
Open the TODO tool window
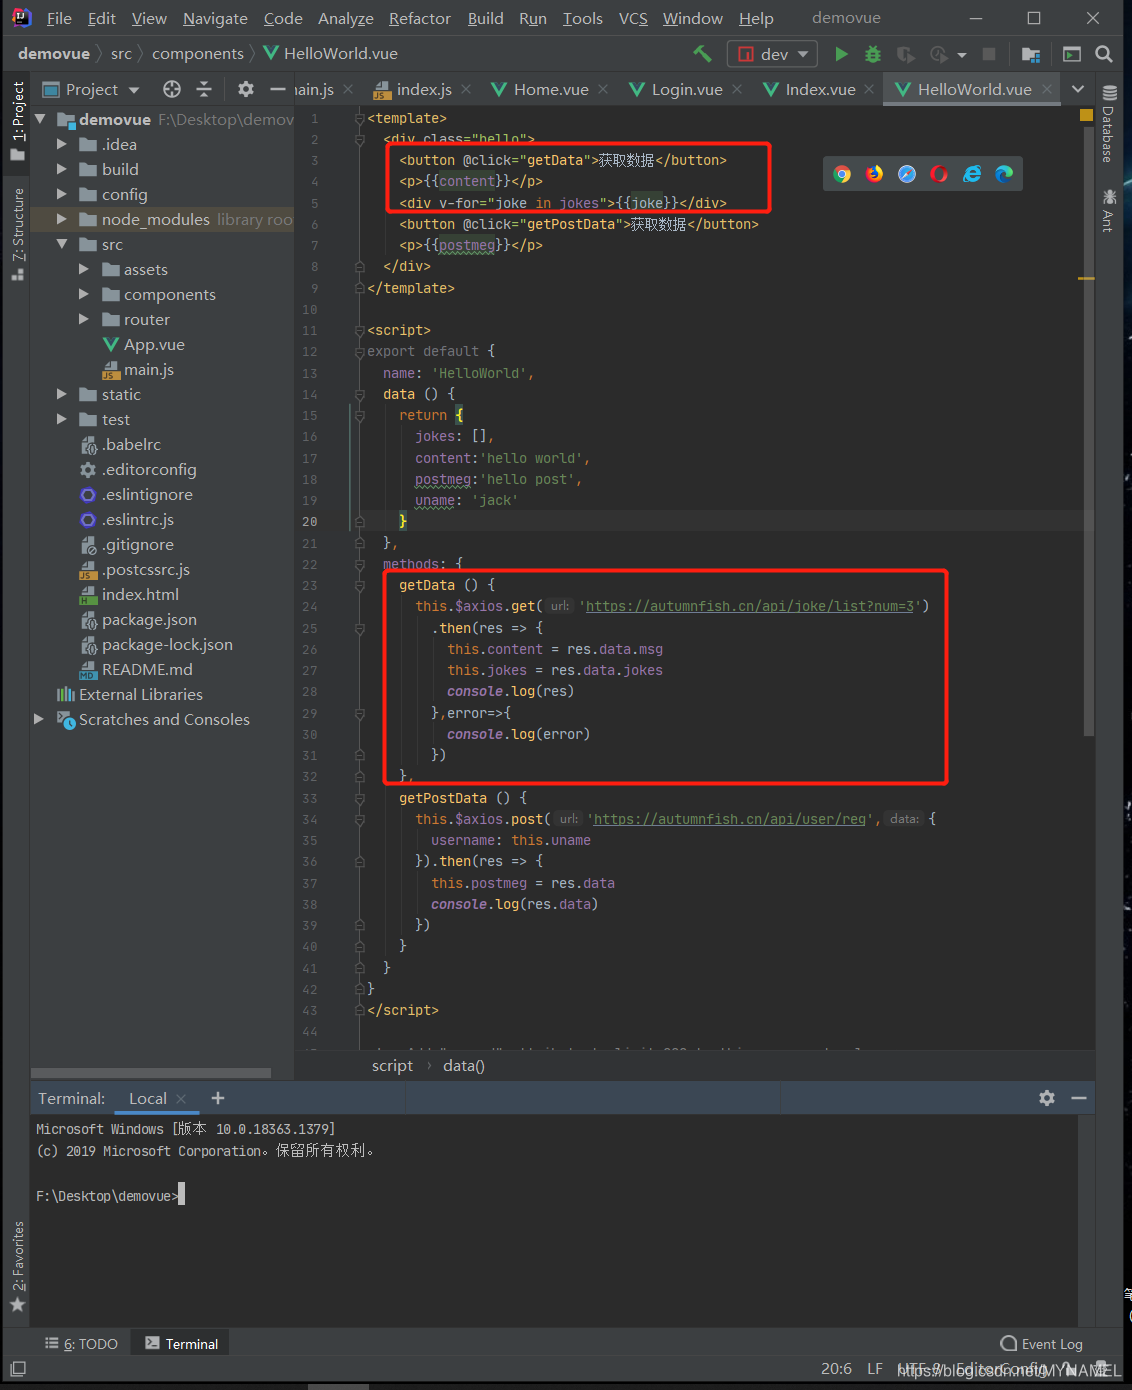[81, 1344]
